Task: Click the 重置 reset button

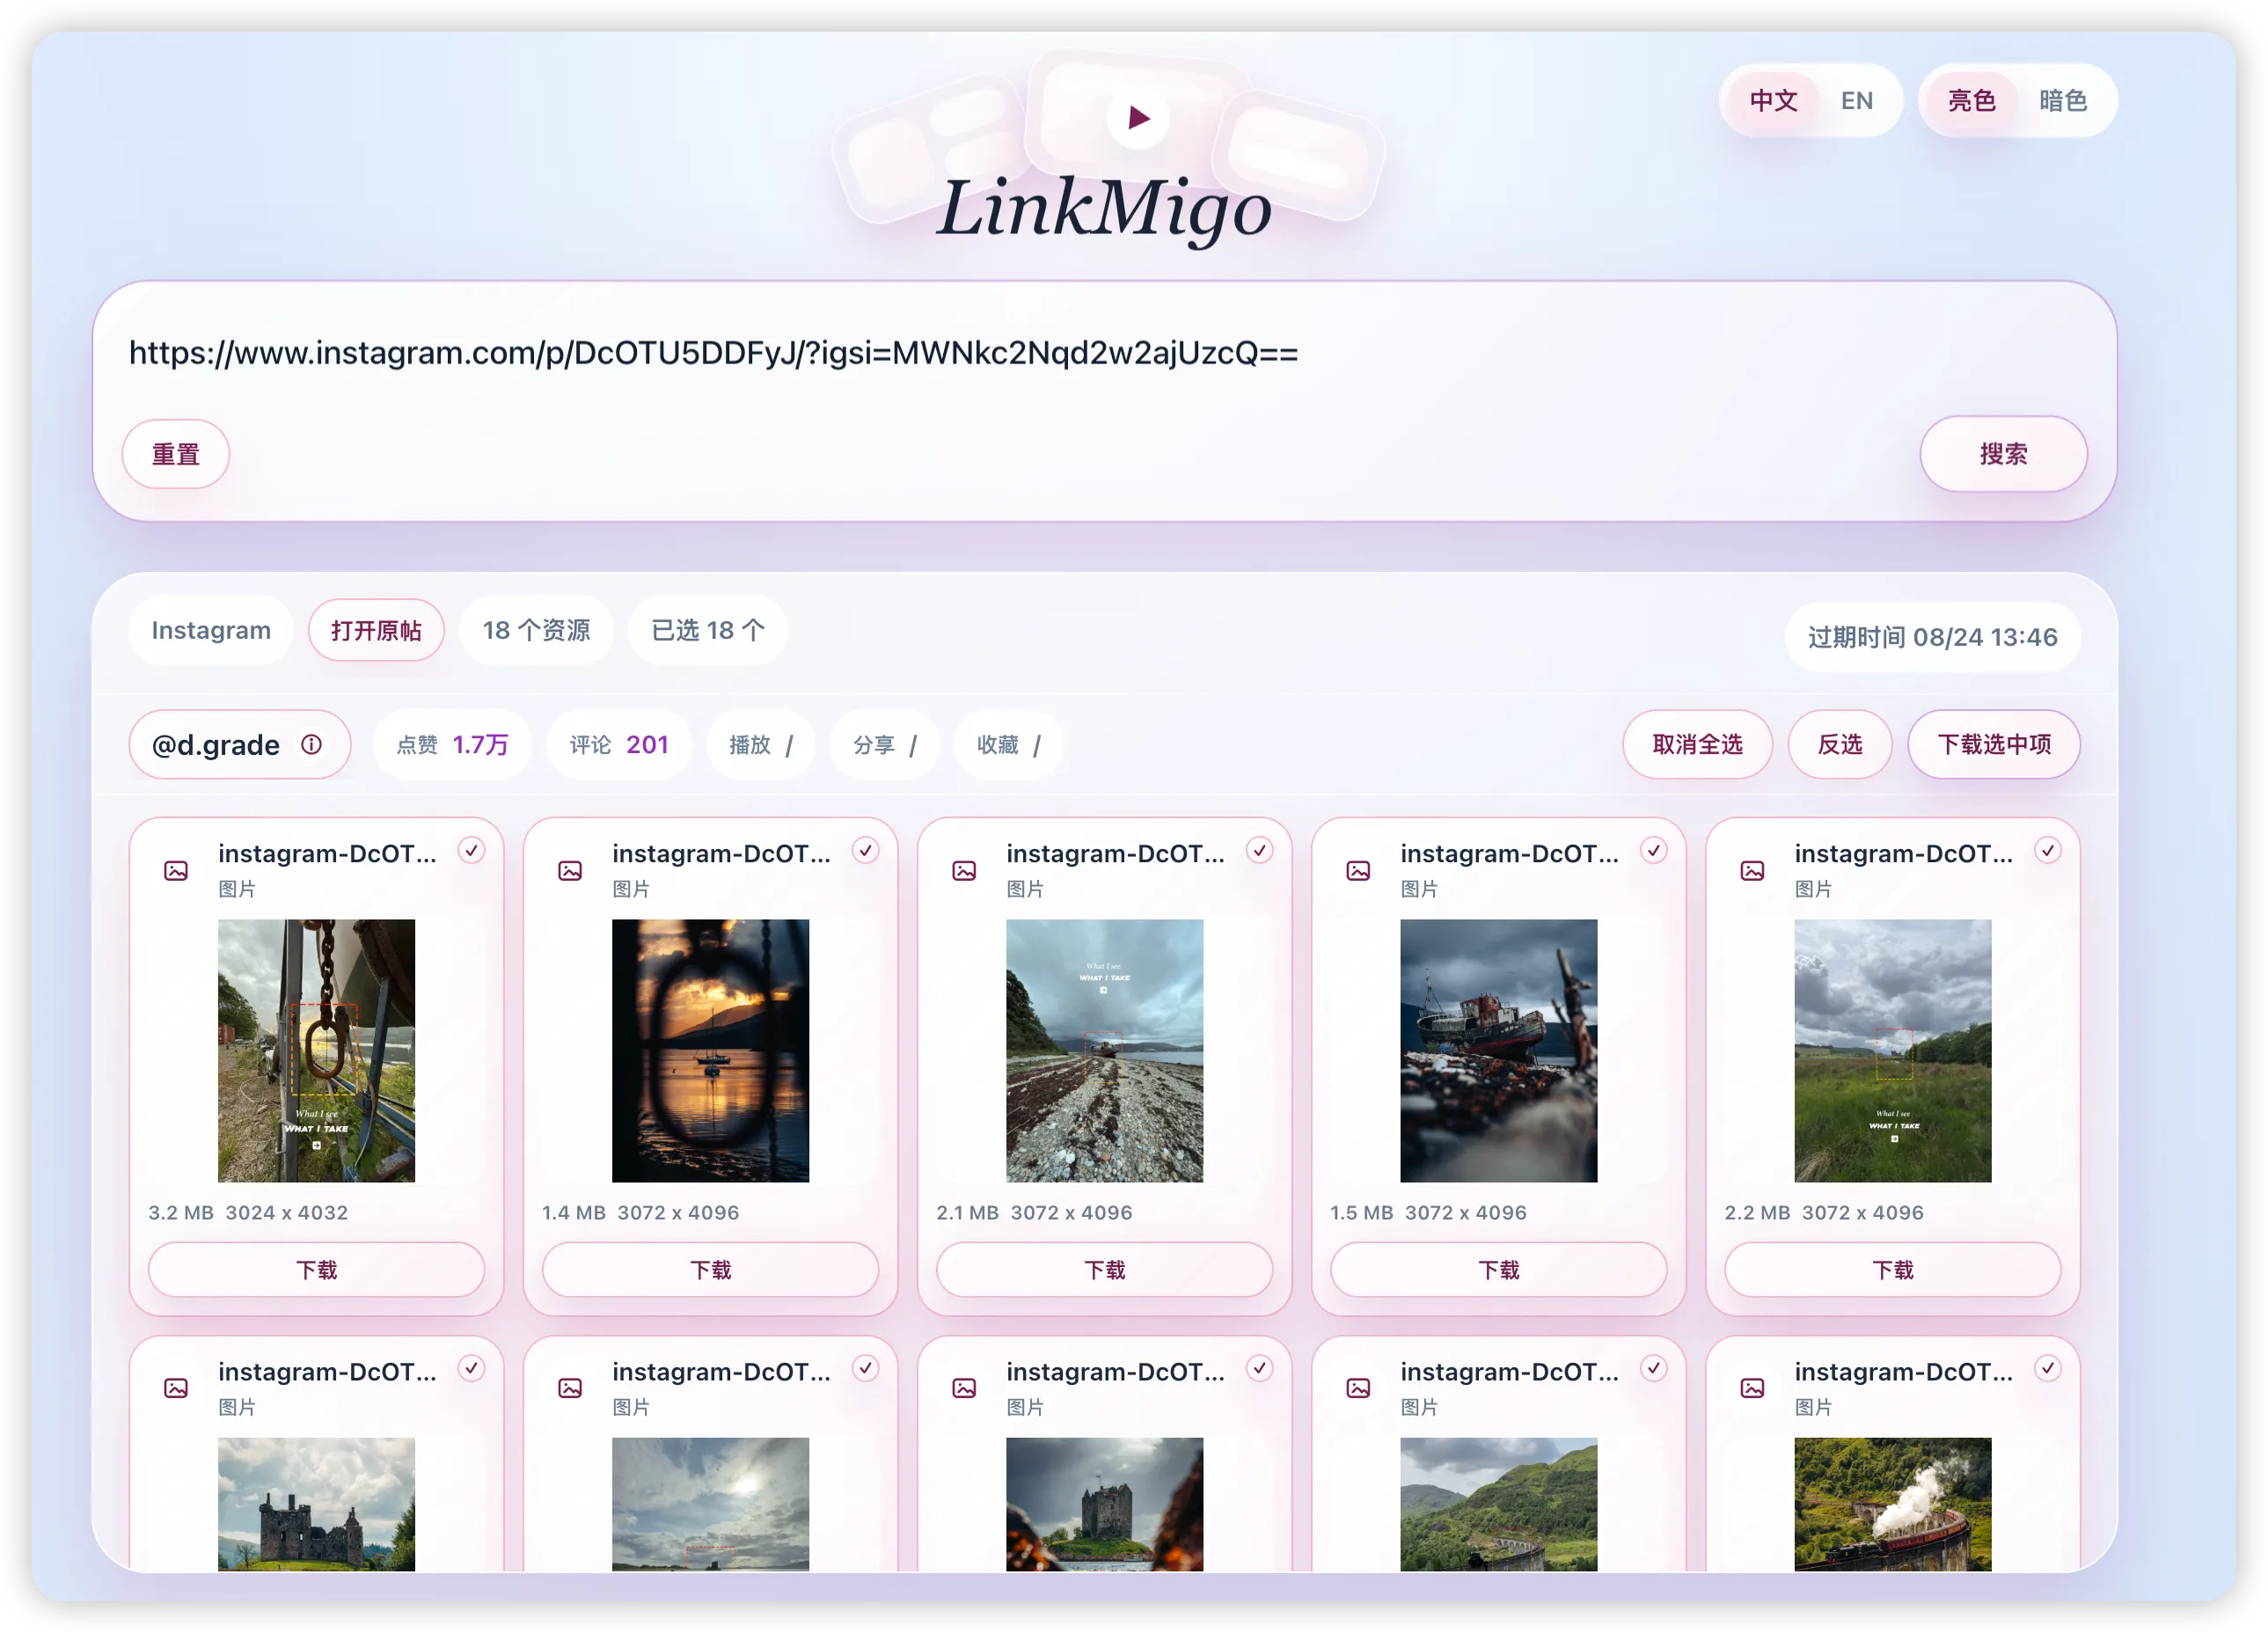Action: (176, 455)
